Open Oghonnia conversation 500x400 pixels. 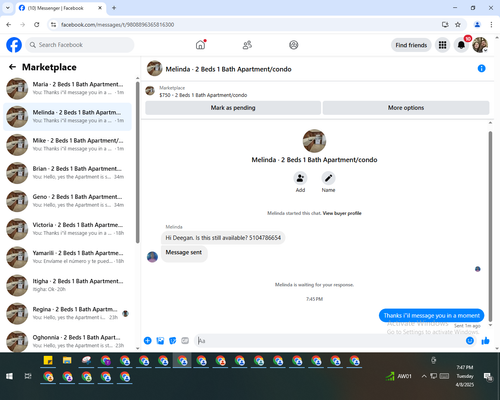[67, 341]
